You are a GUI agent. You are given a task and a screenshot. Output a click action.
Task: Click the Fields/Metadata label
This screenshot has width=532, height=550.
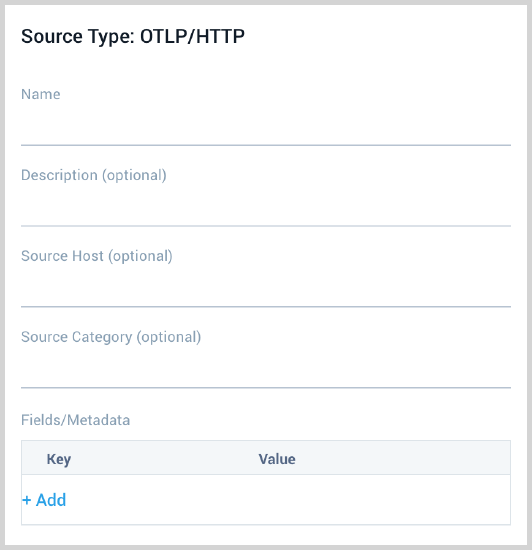pos(75,420)
